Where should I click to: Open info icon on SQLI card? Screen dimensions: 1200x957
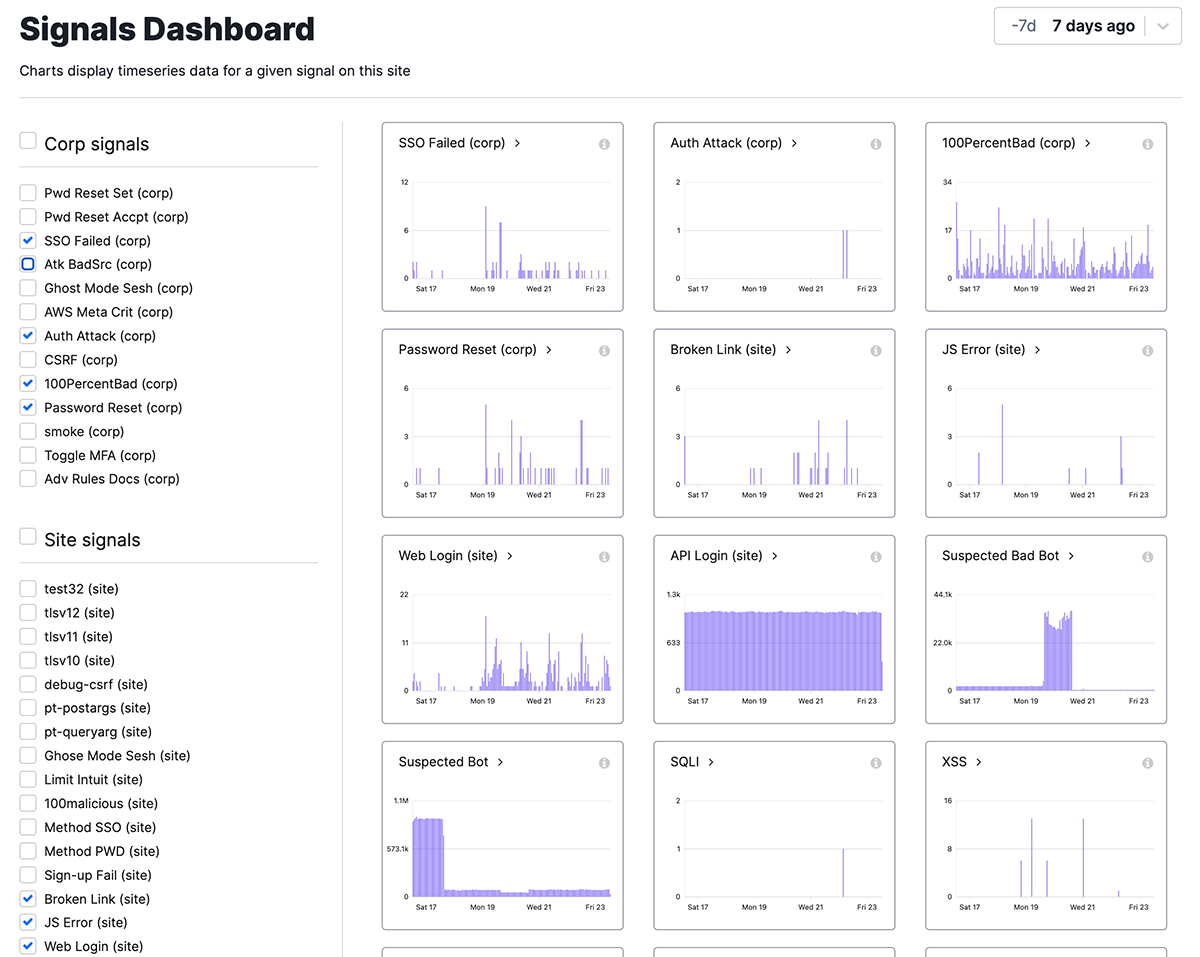pos(876,763)
